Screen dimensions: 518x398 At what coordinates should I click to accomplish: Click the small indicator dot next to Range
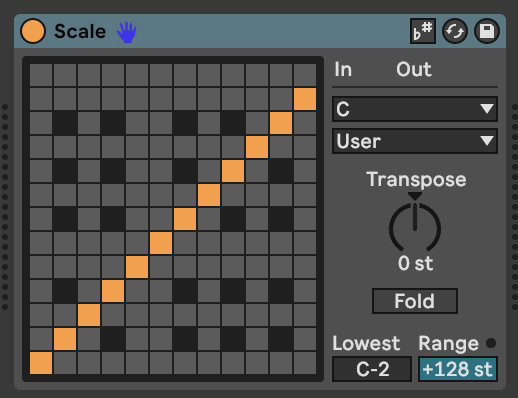(x=491, y=343)
